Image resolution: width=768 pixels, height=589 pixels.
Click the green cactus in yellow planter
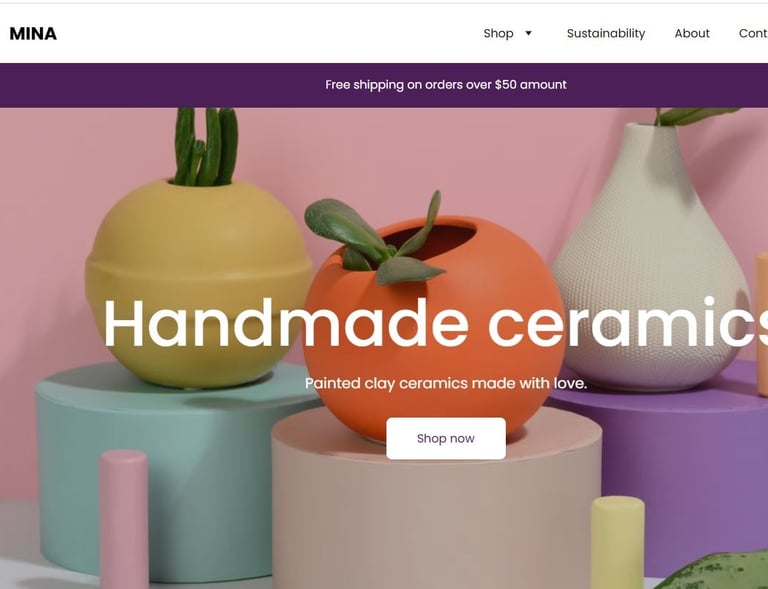pos(206,147)
